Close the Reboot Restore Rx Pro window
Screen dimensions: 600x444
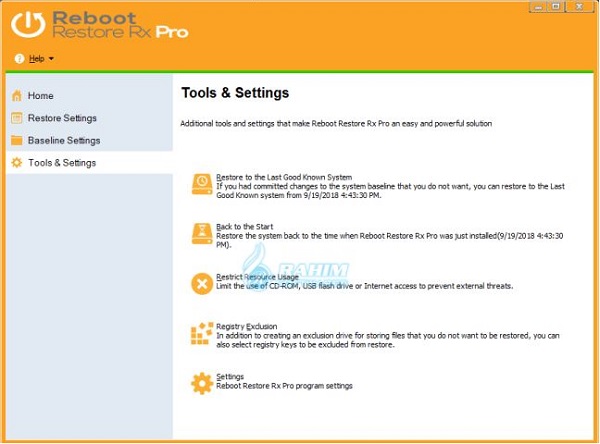click(x=579, y=7)
